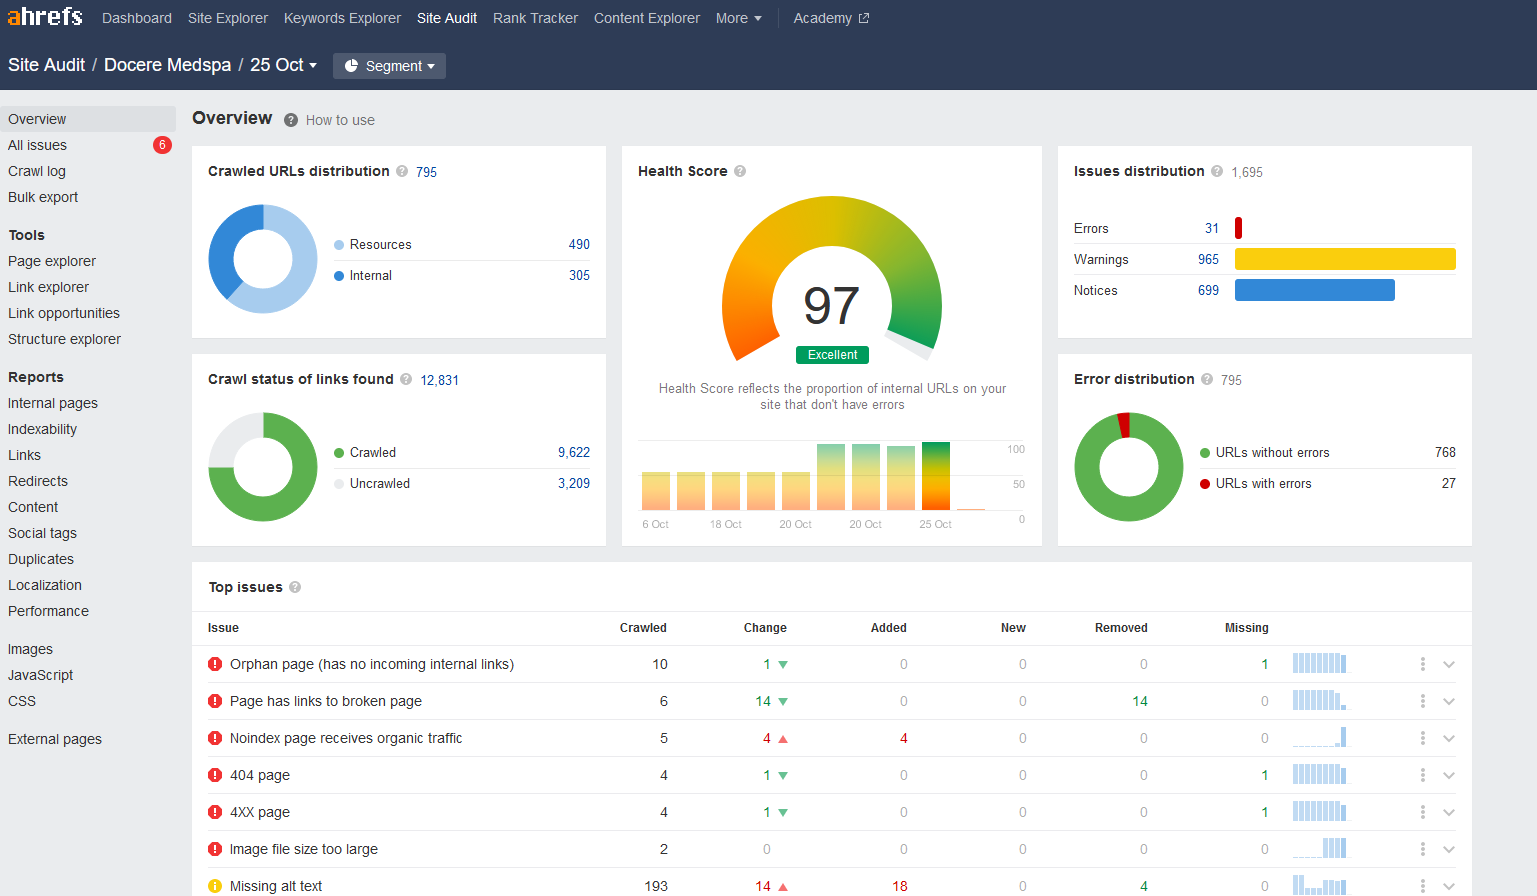Click the How to use link
Image resolution: width=1537 pixels, height=896 pixels.
pyautogui.click(x=340, y=120)
